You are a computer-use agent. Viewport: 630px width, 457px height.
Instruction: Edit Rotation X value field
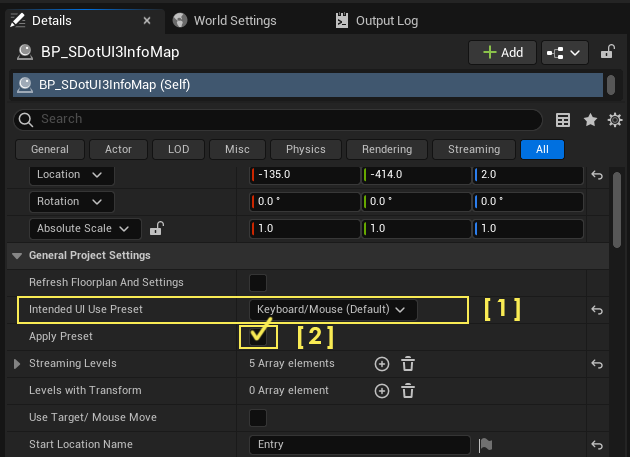click(x=305, y=201)
